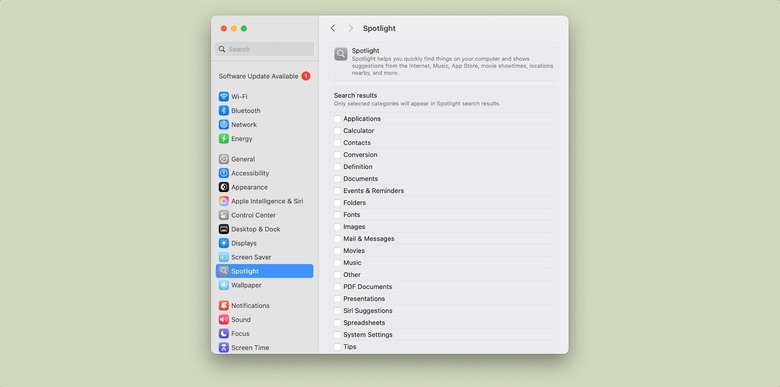Enable the Applications checkbox
This screenshot has height=387, width=780.
coord(337,119)
